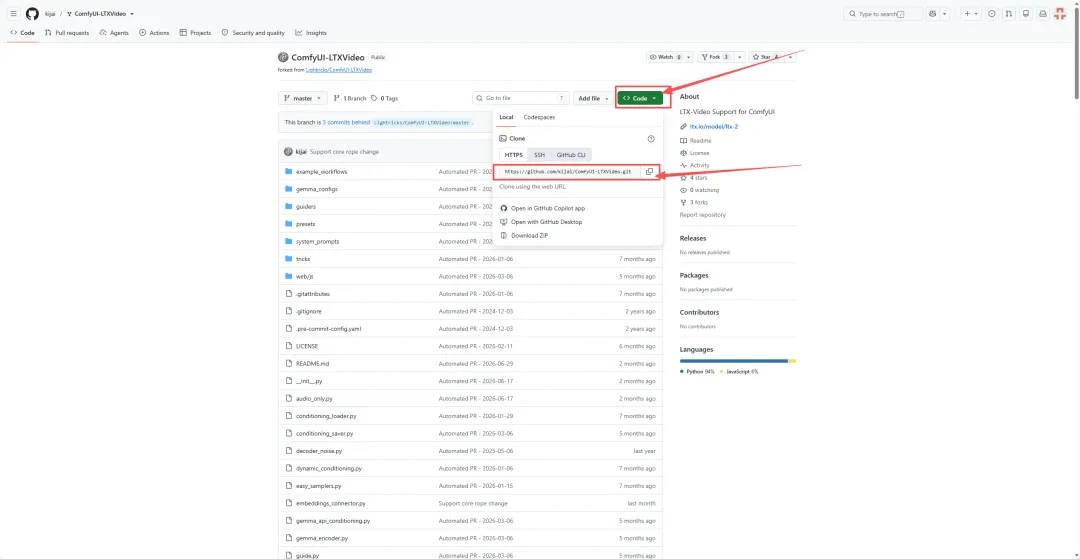This screenshot has width=1080, height=559.
Task: Open the repository switcher arrow after ComfyUI-LTXVideo
Action: [x=132, y=14]
